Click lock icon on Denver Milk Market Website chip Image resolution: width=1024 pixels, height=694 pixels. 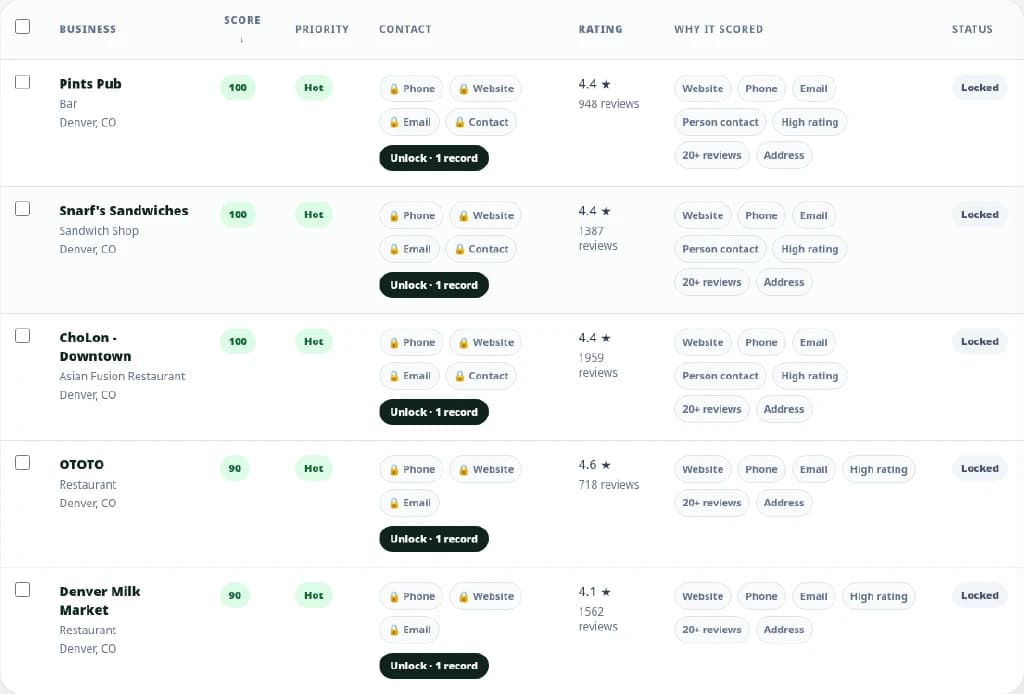tap(464, 597)
